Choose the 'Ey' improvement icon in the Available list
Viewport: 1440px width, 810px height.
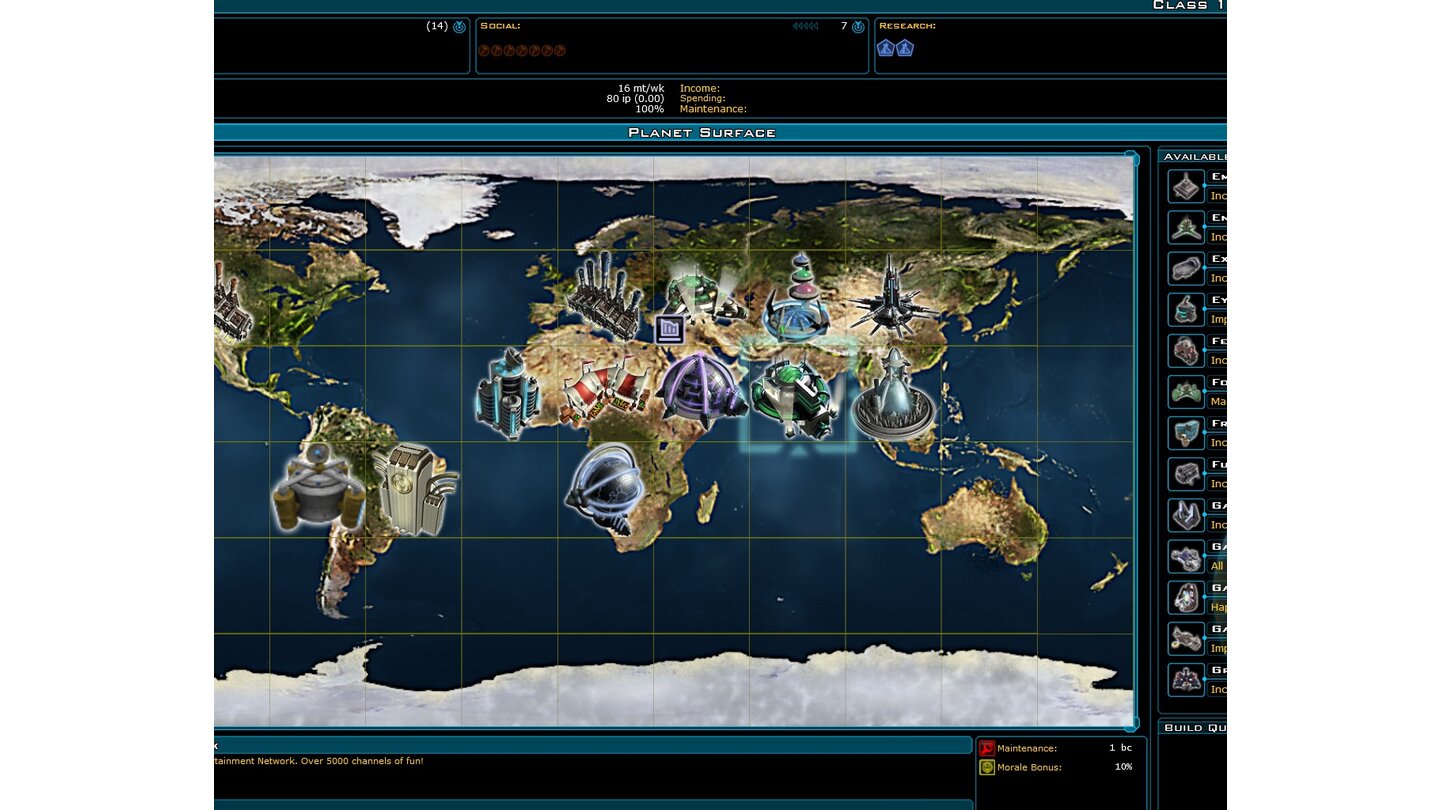point(1186,309)
